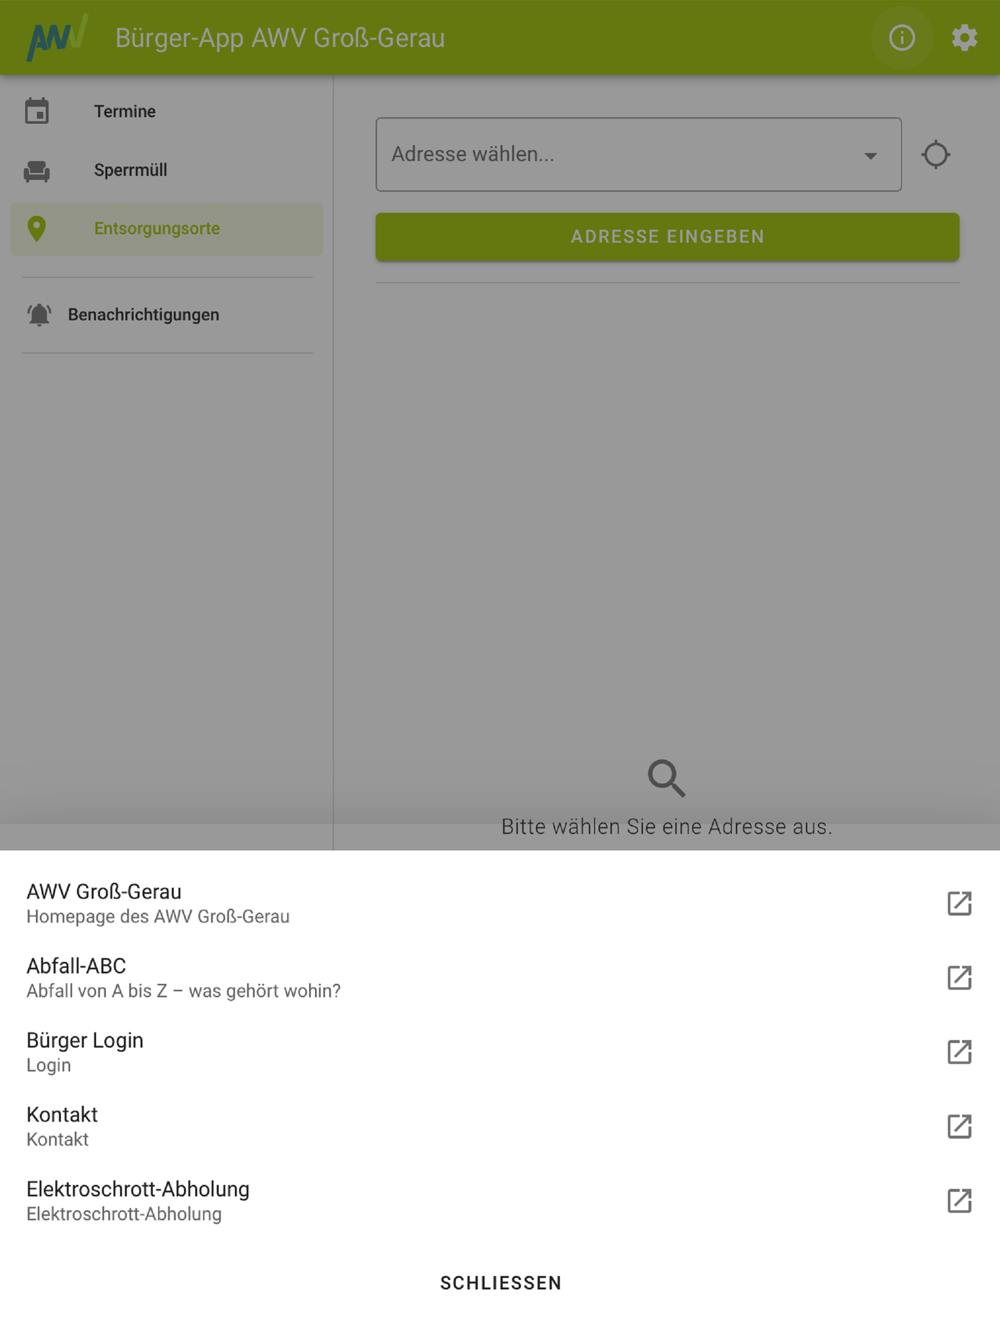Click the Adresse wählen field
This screenshot has width=1000, height=1334.
click(638, 155)
